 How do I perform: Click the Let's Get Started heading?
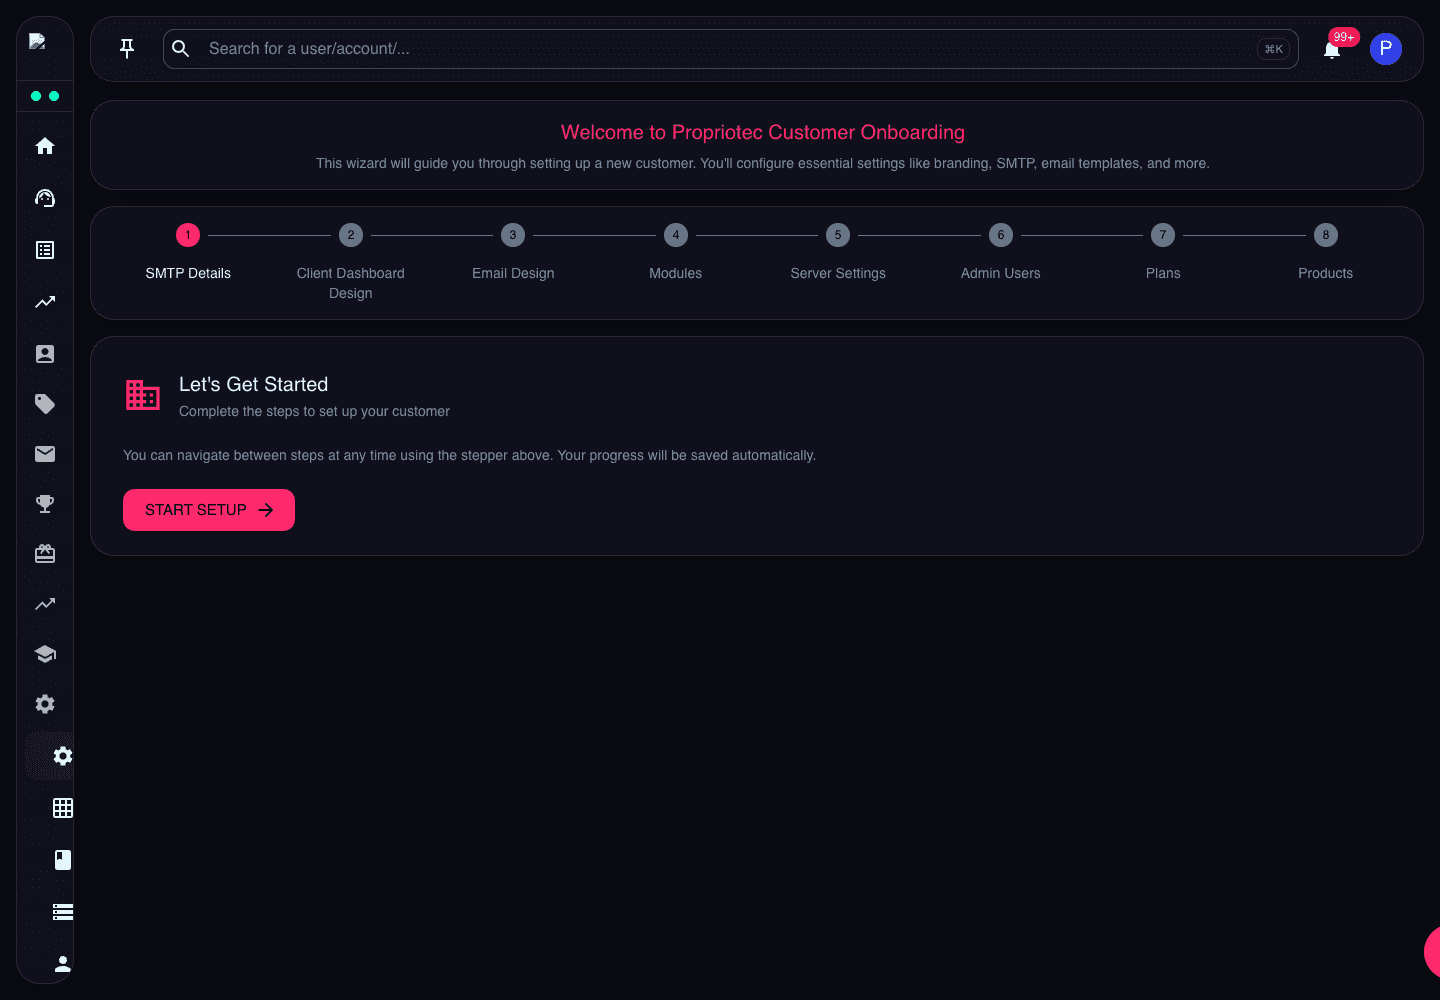pos(254,385)
